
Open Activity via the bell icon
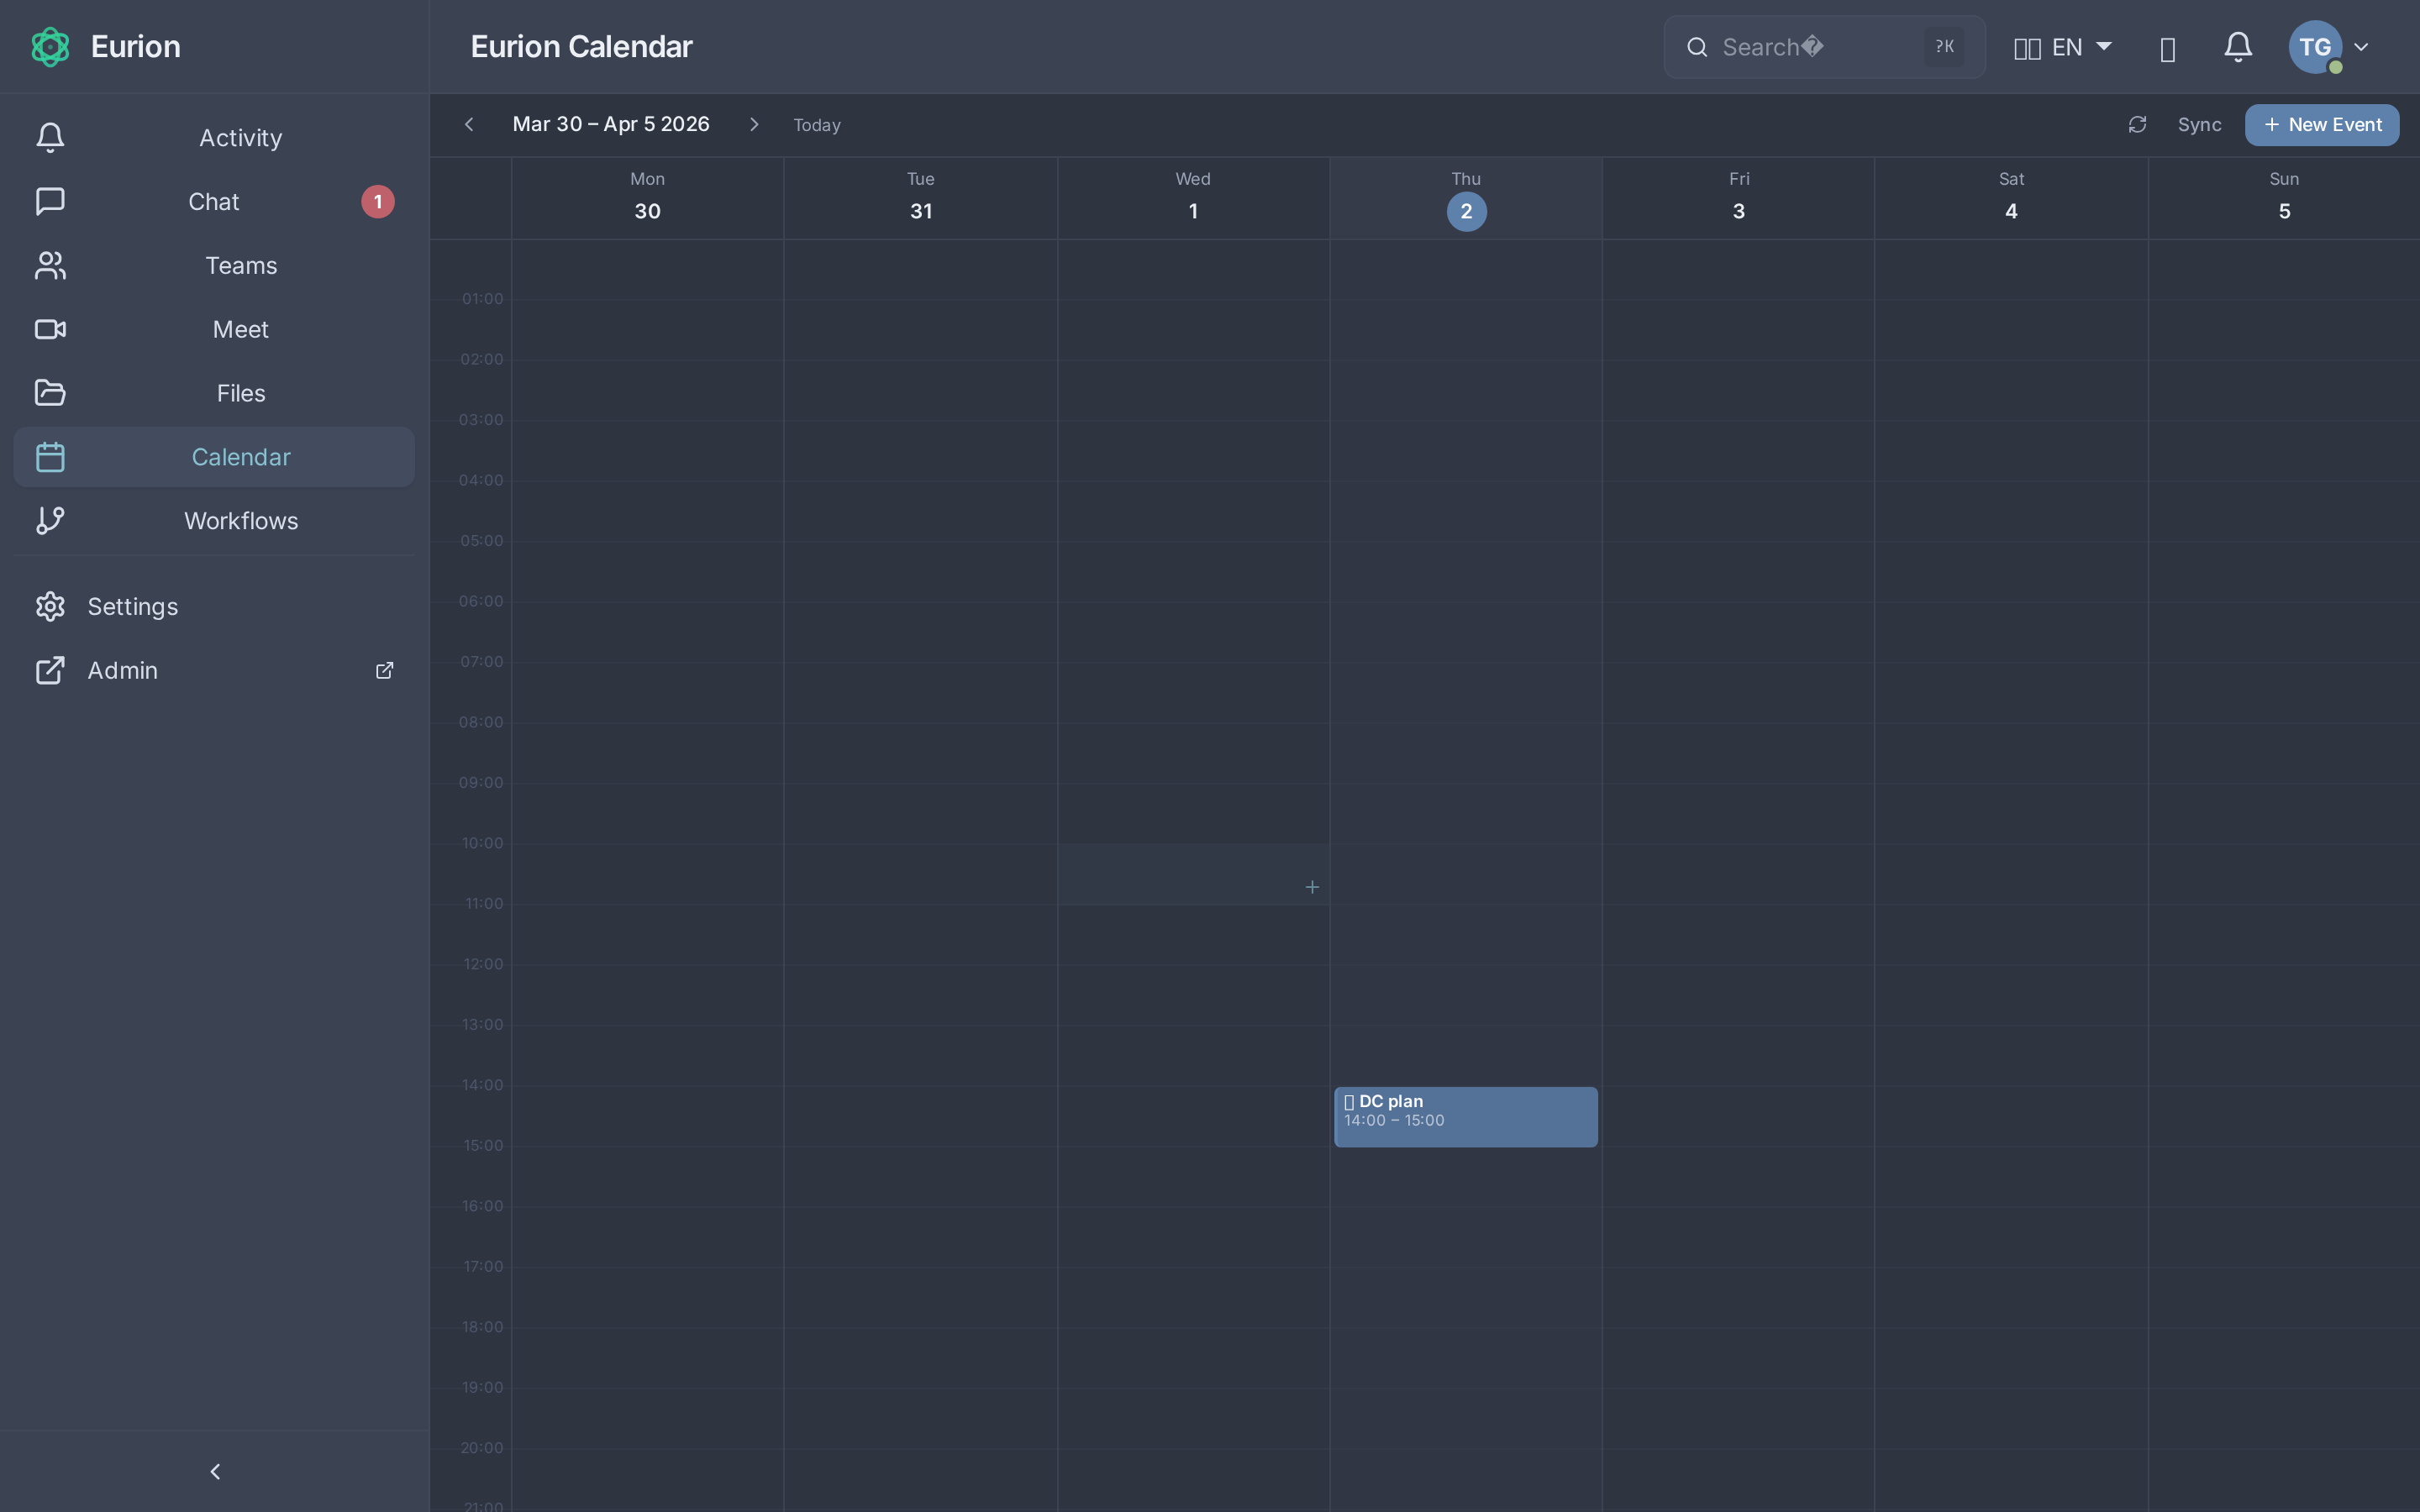click(x=50, y=137)
